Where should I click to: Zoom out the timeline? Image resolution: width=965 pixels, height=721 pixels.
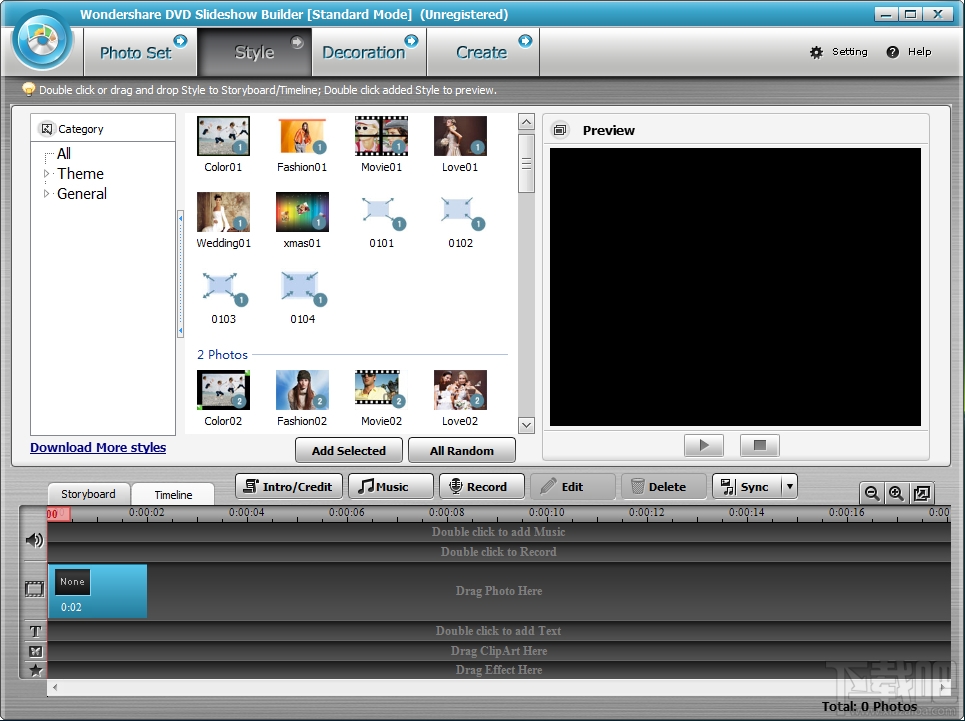click(x=871, y=493)
